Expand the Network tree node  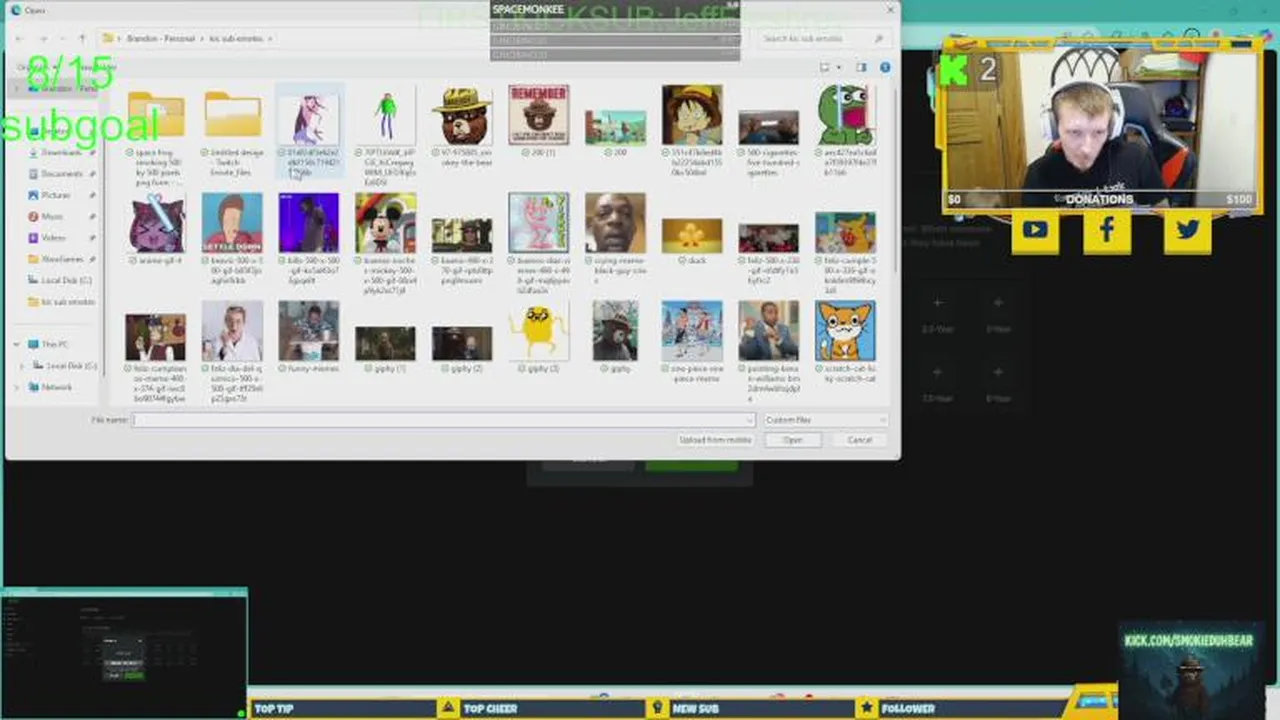pyautogui.click(x=17, y=387)
